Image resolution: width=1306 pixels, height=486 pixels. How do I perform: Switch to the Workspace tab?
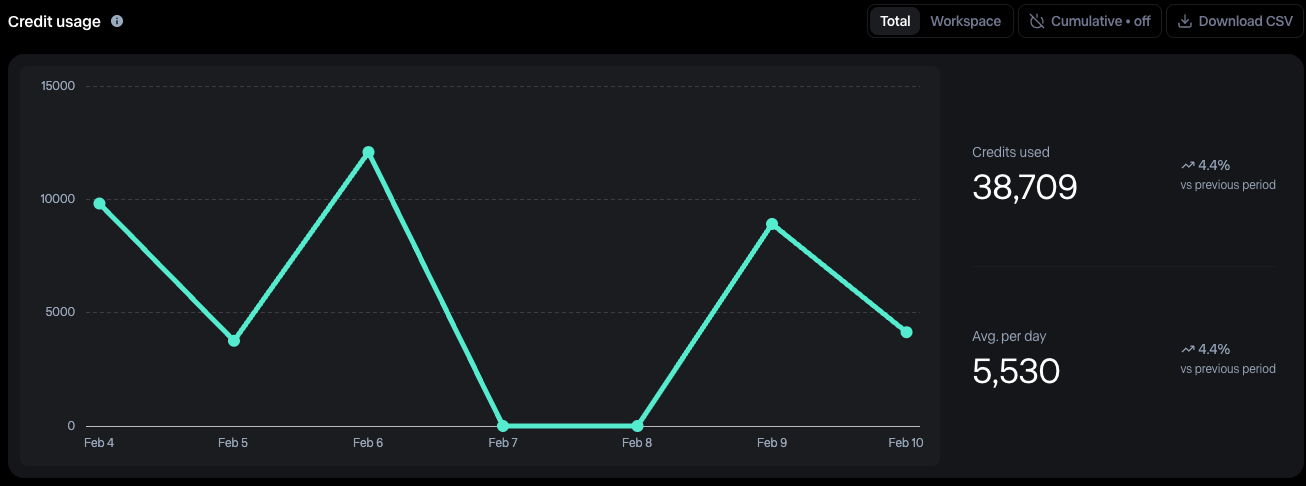pos(965,21)
